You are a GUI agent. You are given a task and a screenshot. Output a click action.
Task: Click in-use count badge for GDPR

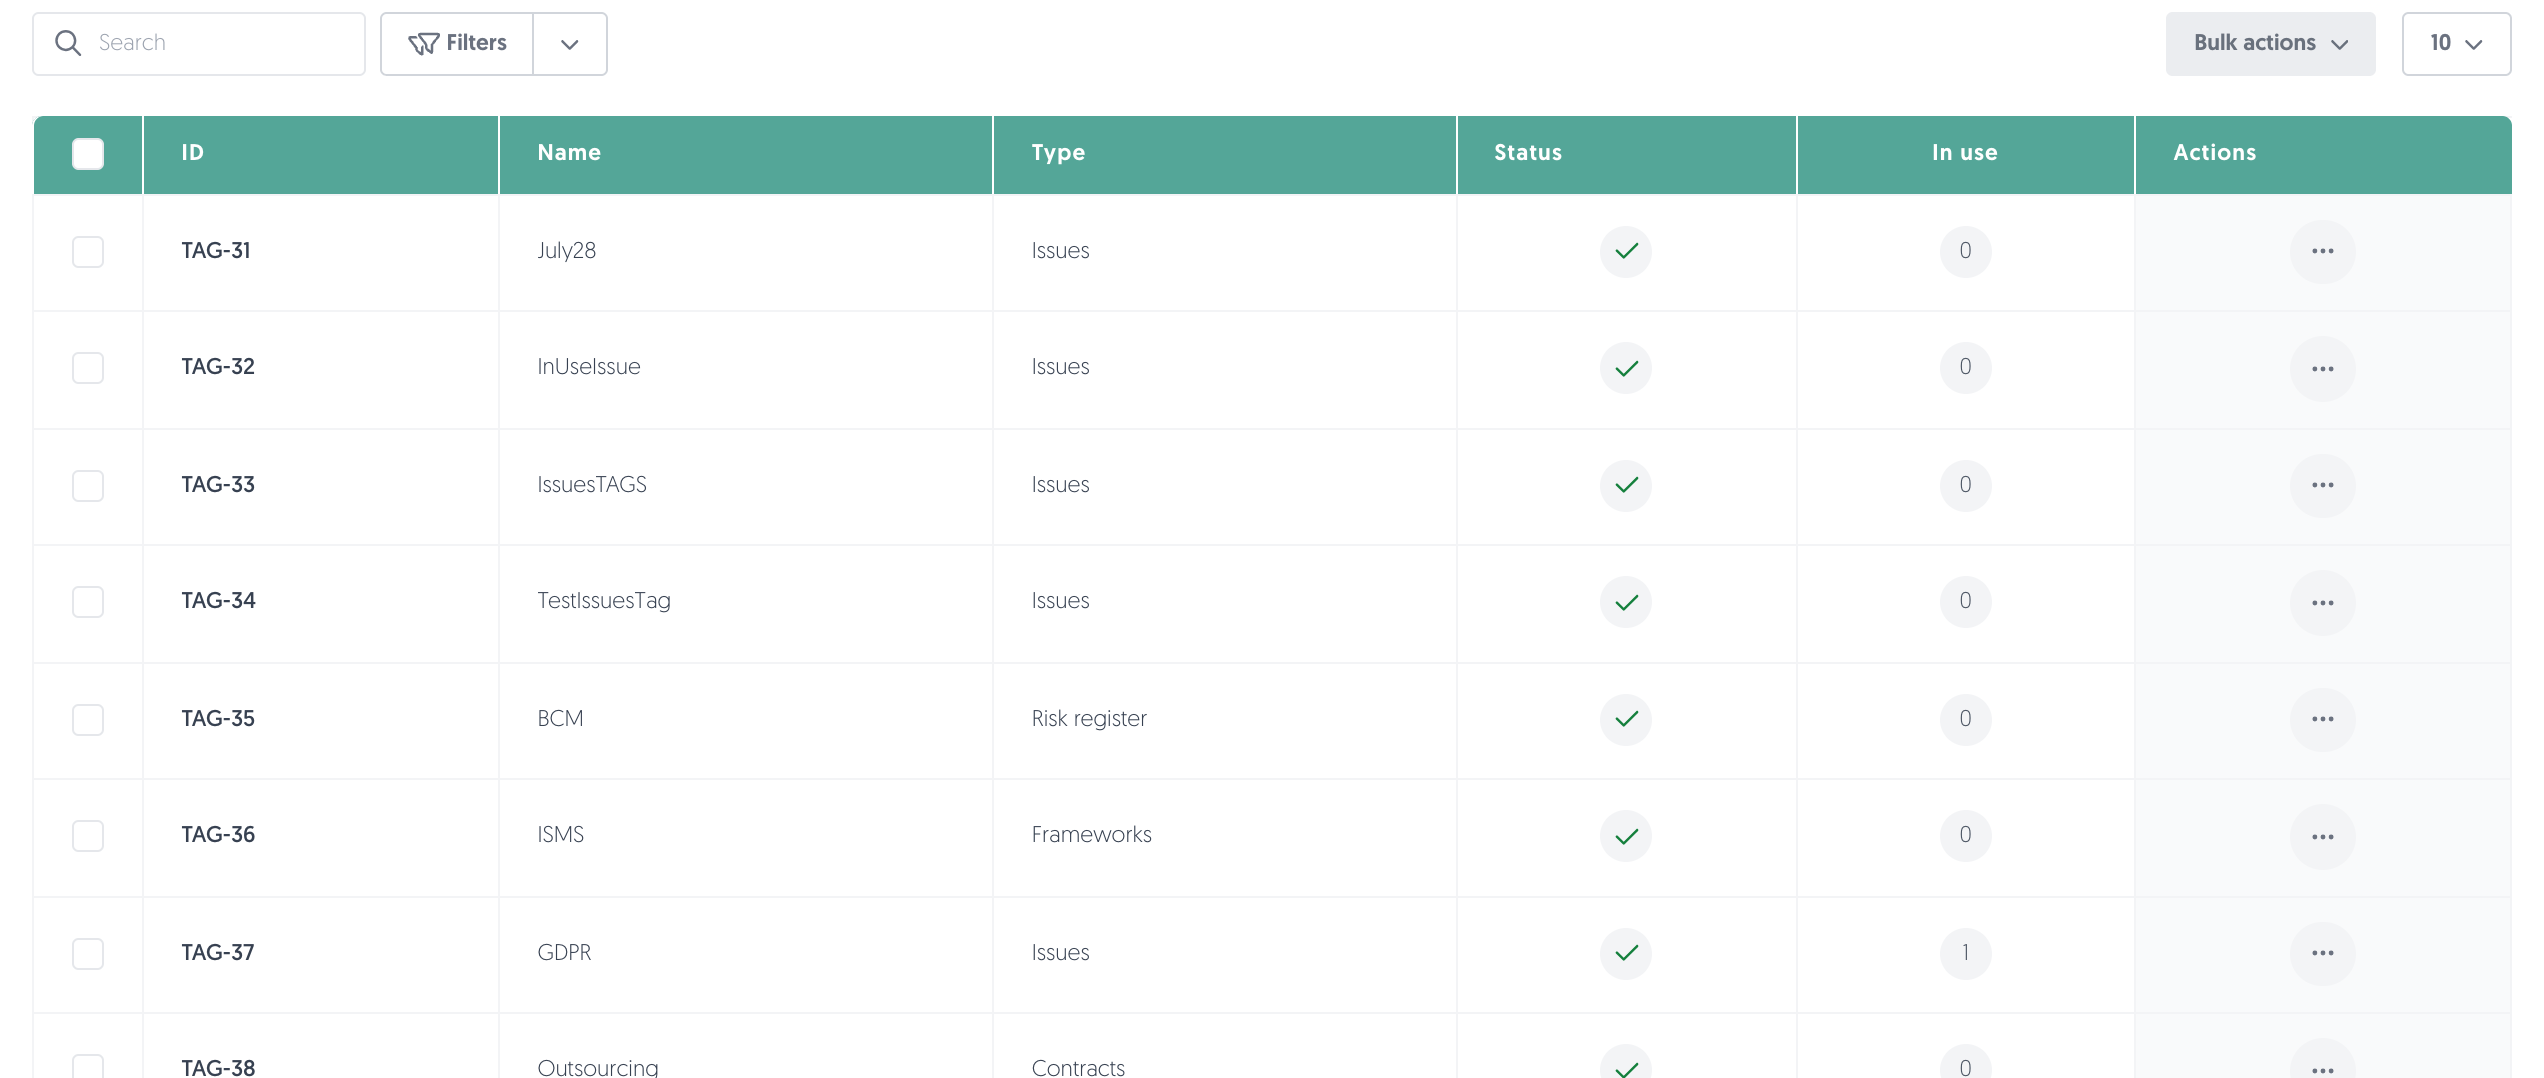click(1965, 953)
